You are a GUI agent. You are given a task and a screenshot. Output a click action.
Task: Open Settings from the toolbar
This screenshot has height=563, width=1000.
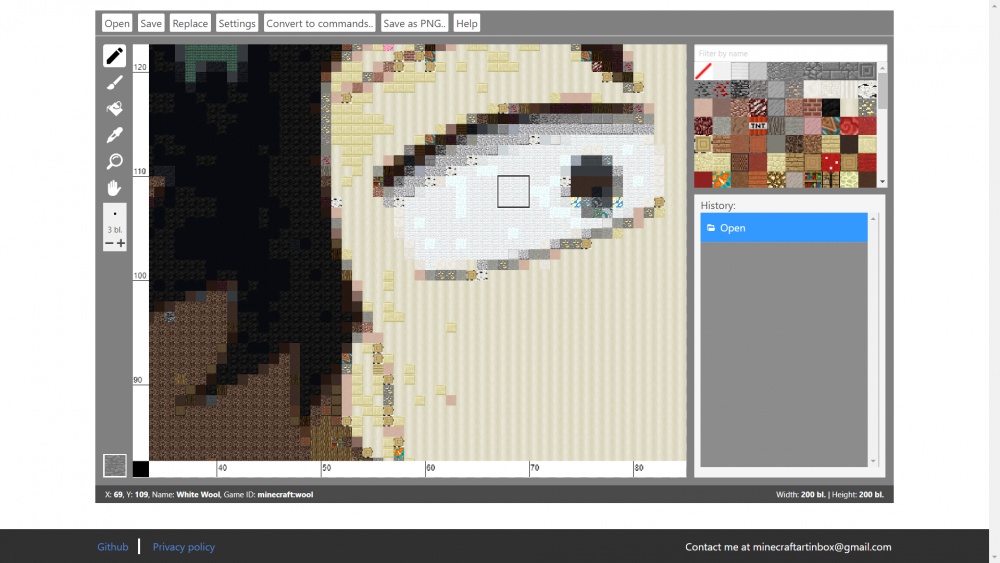click(237, 24)
